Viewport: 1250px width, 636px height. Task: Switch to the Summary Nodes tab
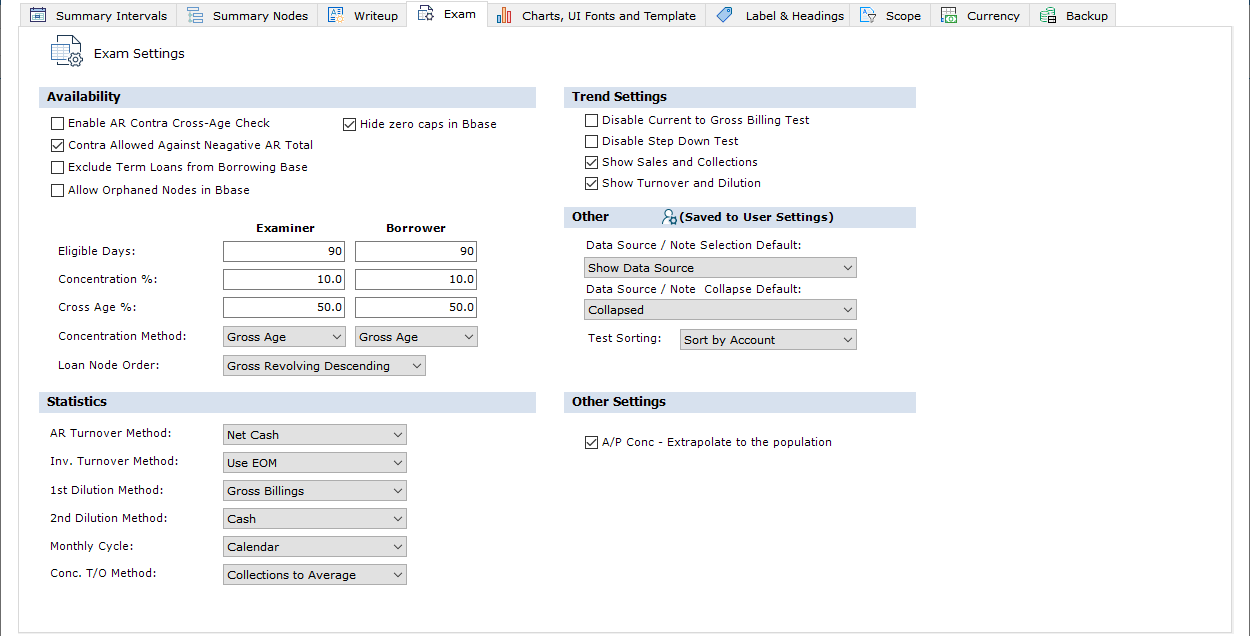[259, 16]
